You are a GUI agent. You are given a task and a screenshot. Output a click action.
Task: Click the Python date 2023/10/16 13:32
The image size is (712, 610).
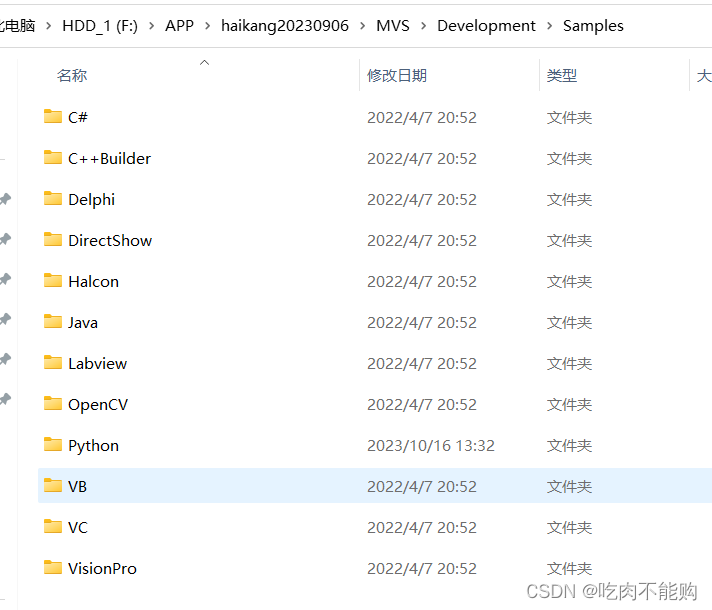pos(431,446)
